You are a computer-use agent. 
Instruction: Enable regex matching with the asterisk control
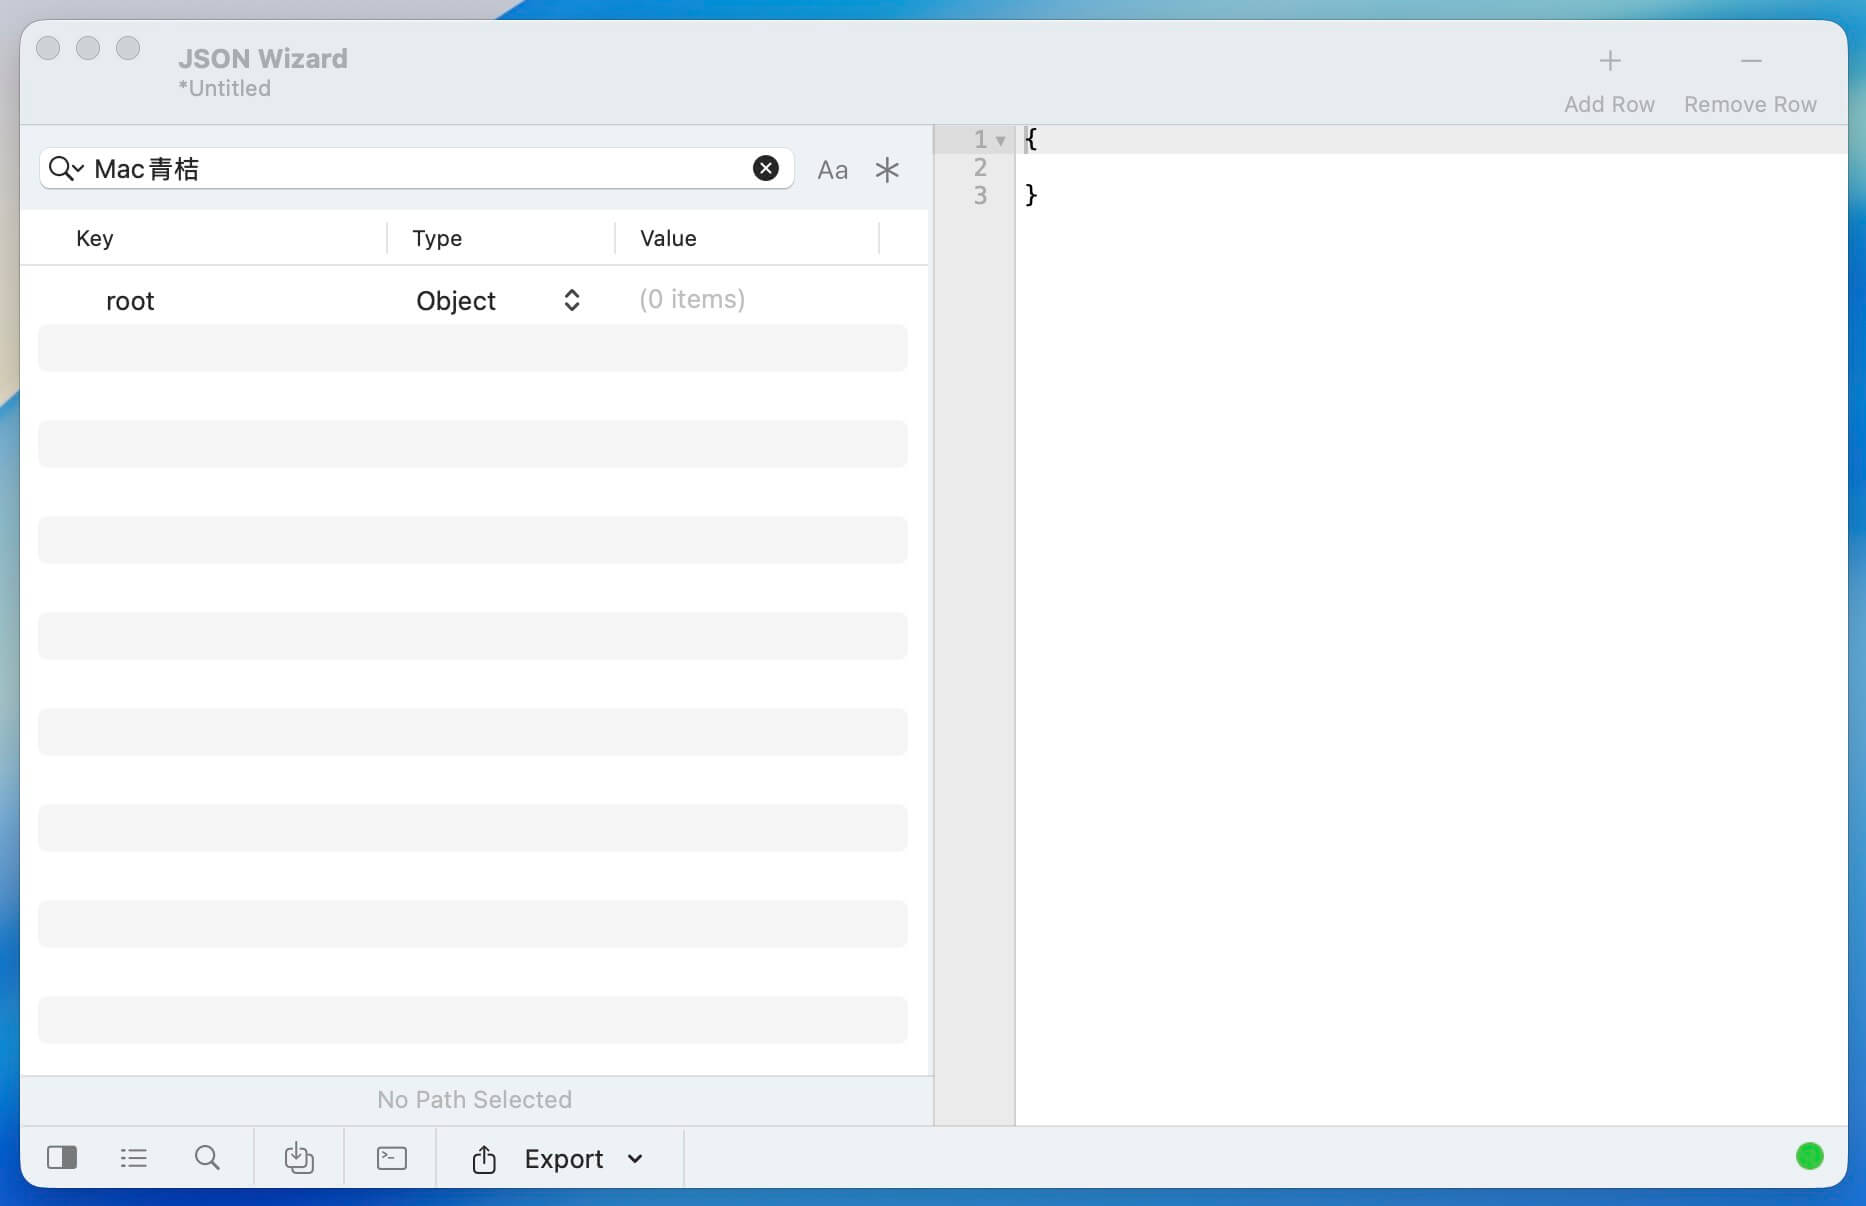click(x=887, y=169)
